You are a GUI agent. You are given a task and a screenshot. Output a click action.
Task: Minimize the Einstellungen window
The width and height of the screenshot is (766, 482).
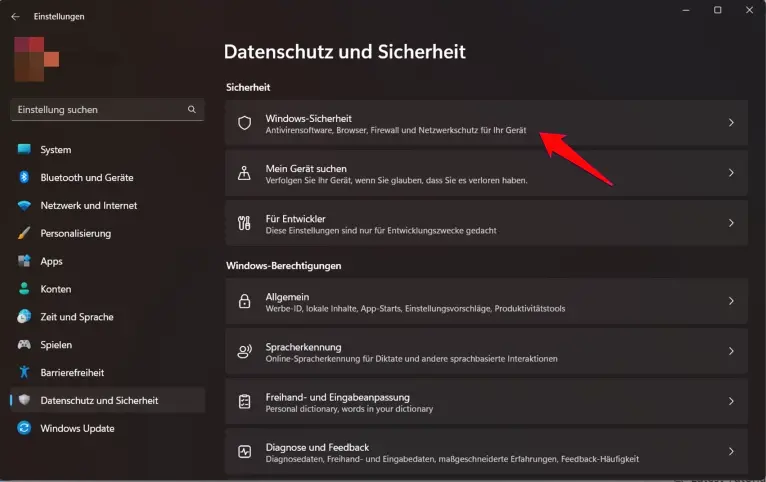click(686, 10)
